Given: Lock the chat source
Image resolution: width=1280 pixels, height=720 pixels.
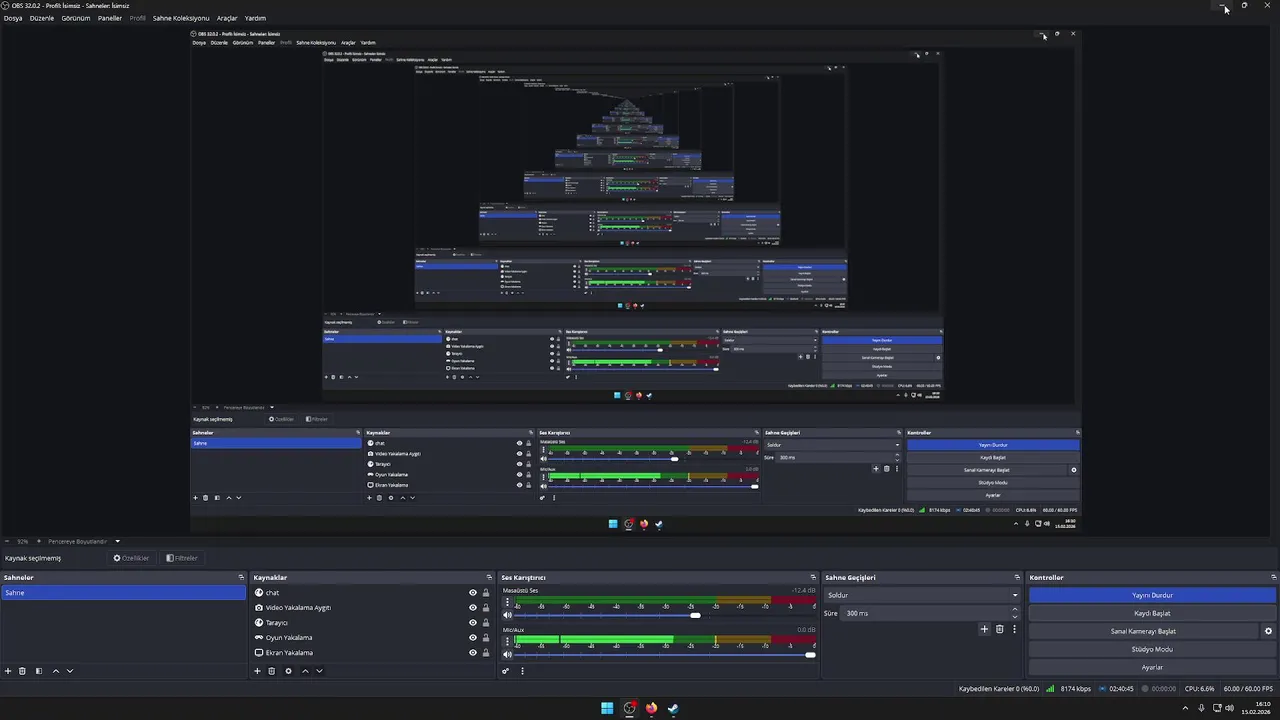Looking at the screenshot, I should pyautogui.click(x=486, y=593).
